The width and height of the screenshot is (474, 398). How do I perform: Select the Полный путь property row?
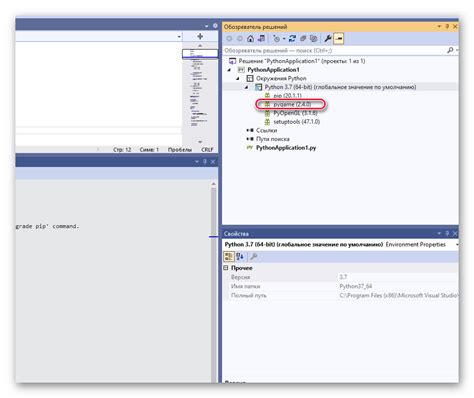[341, 295]
